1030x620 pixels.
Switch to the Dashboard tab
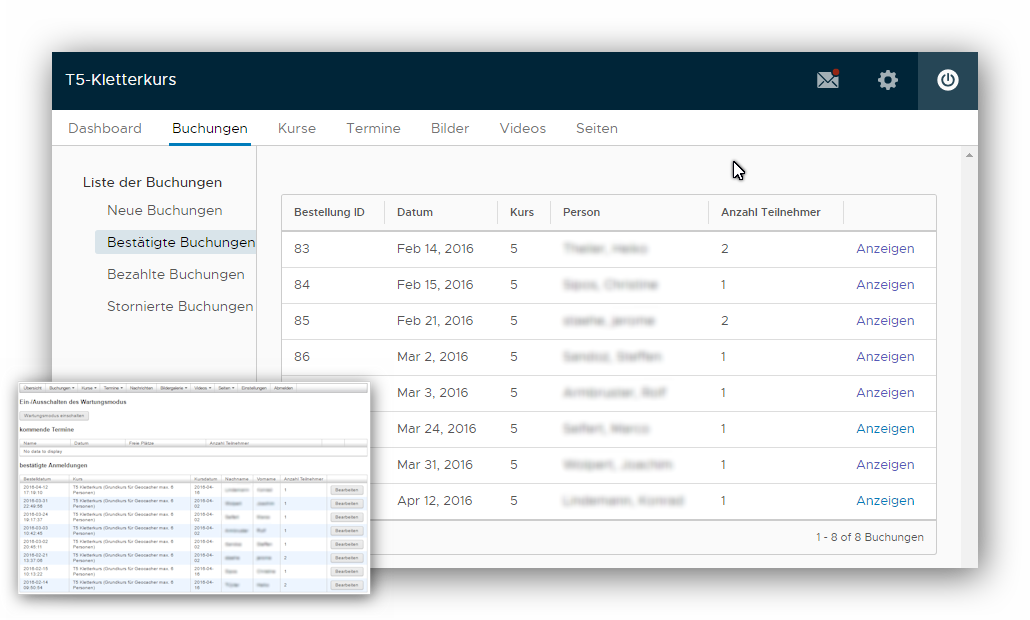click(x=105, y=128)
